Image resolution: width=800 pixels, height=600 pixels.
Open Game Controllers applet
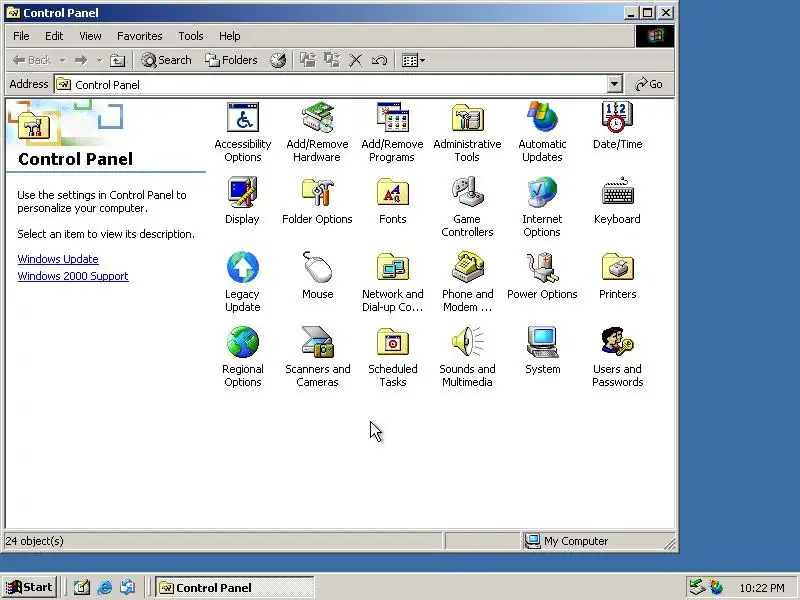pyautogui.click(x=467, y=207)
